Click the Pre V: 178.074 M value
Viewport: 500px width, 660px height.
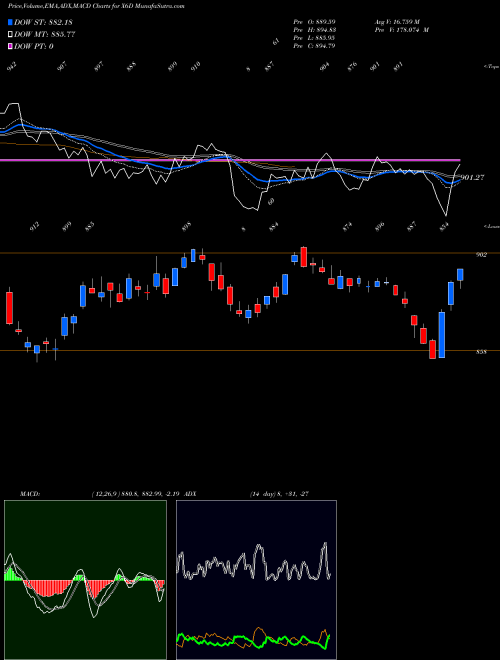[x=402, y=30]
